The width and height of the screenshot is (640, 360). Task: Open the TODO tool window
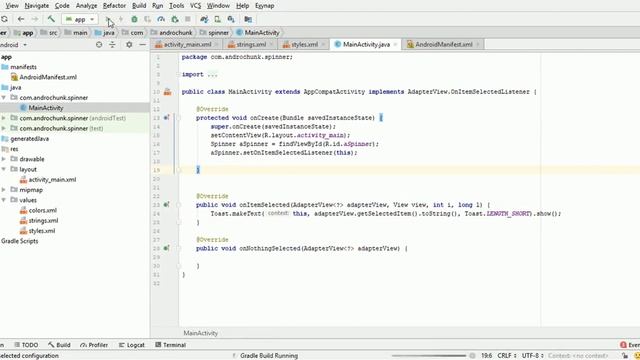pos(26,345)
